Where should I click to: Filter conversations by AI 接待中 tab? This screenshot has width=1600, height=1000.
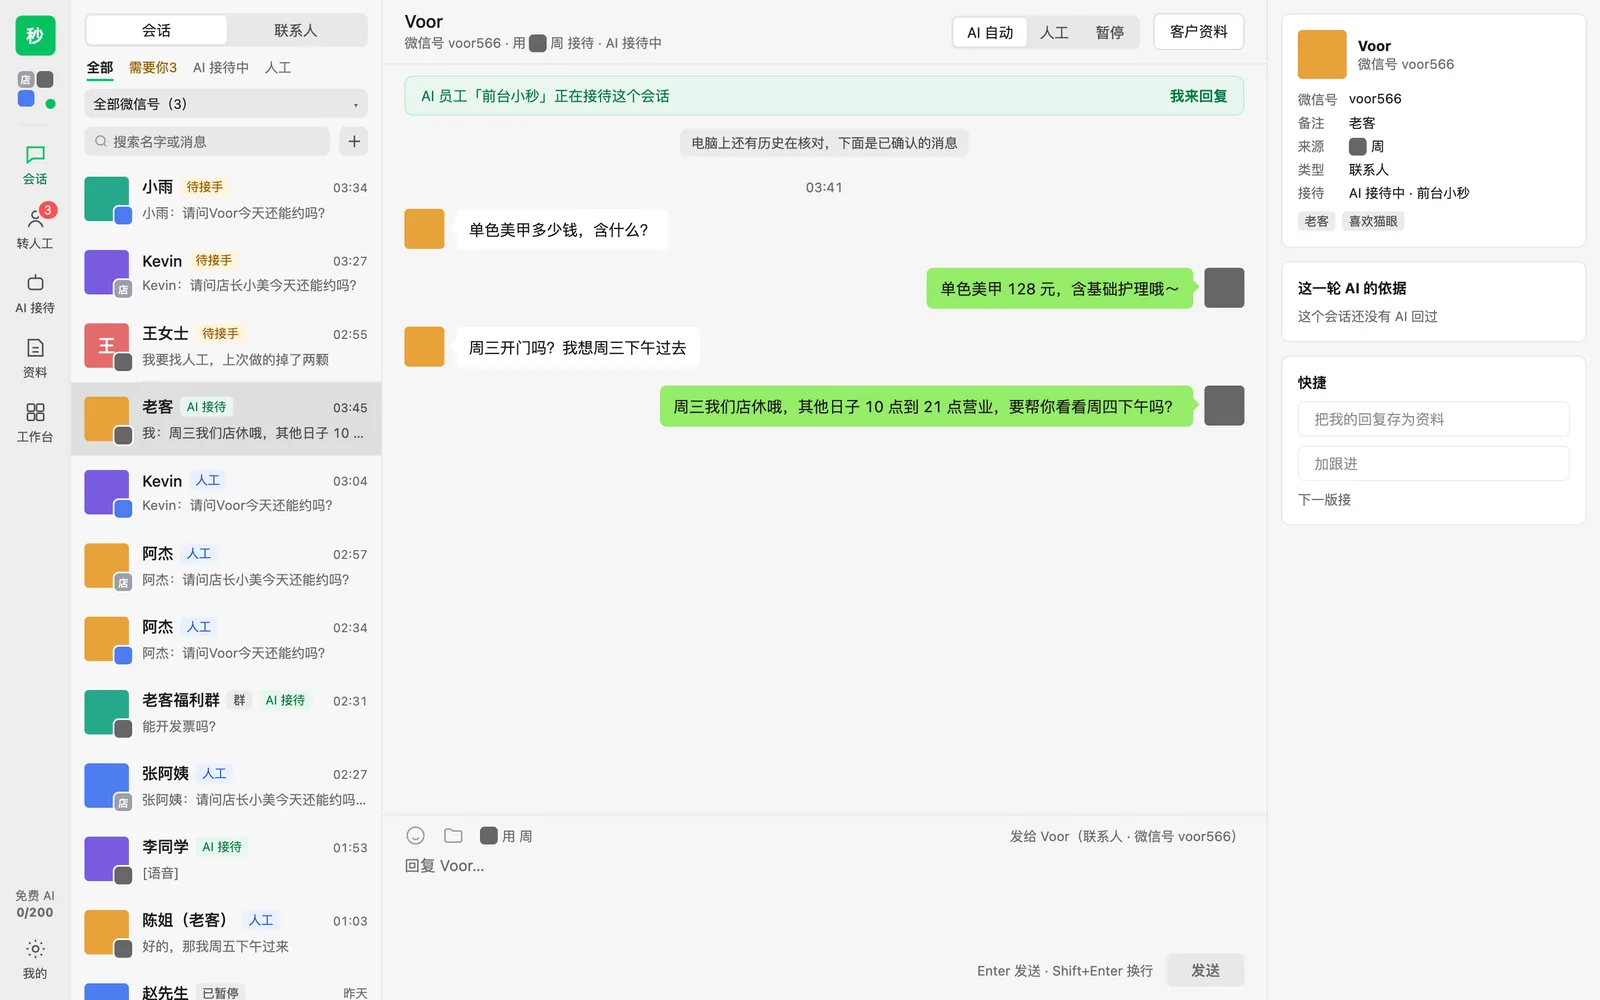pos(221,67)
